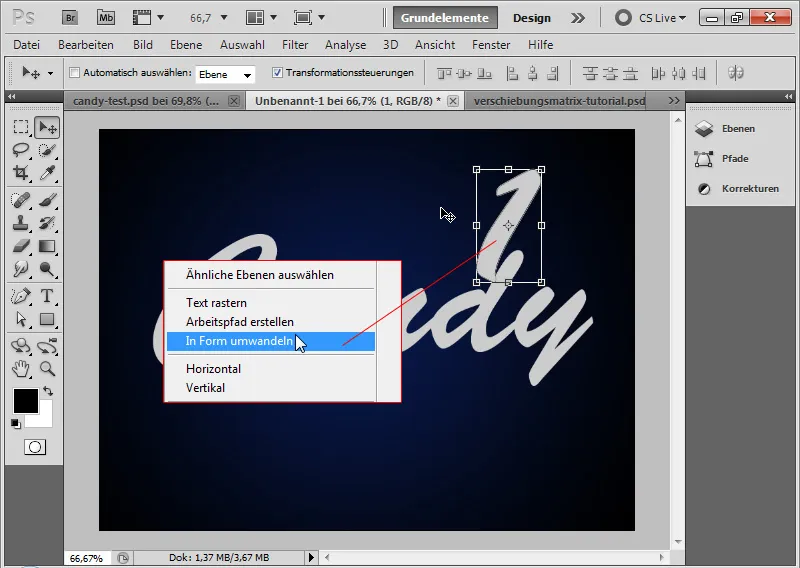Select the Pen tool
The height and width of the screenshot is (568, 800).
tap(21, 296)
